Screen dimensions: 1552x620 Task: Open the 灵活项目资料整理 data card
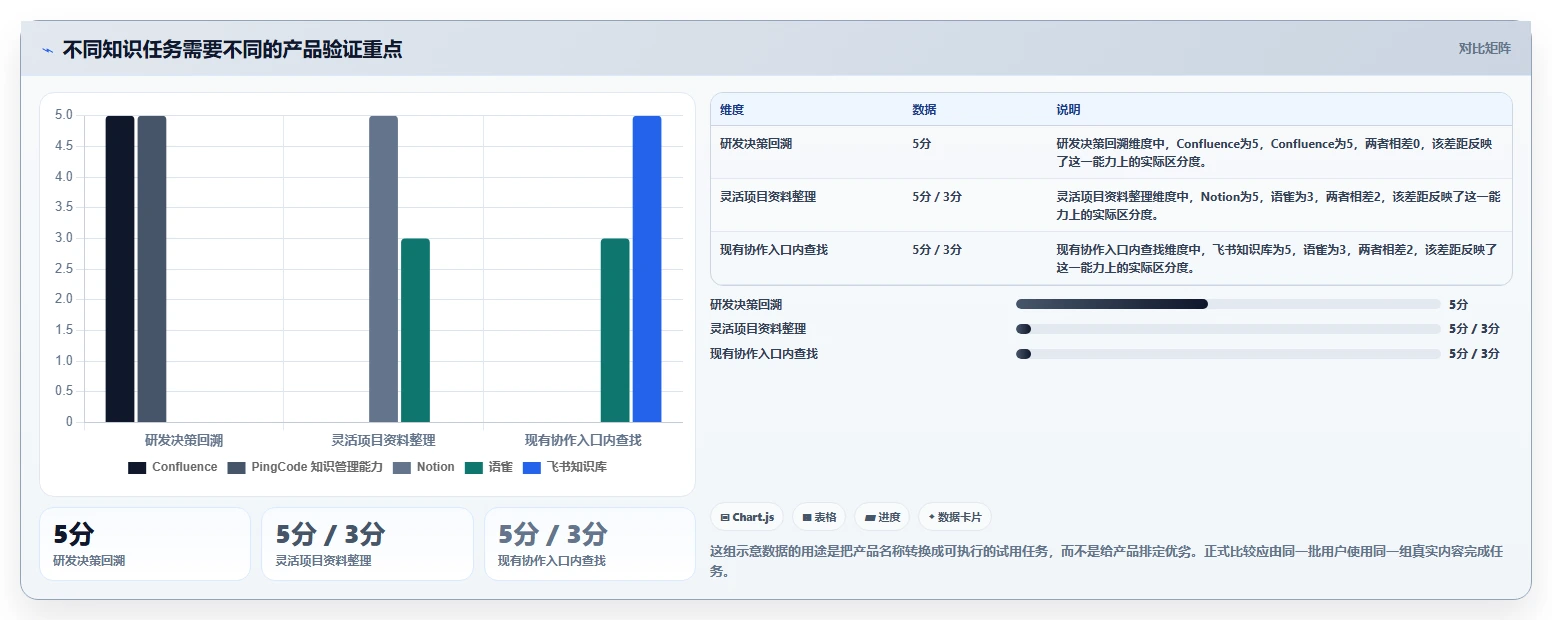point(367,544)
